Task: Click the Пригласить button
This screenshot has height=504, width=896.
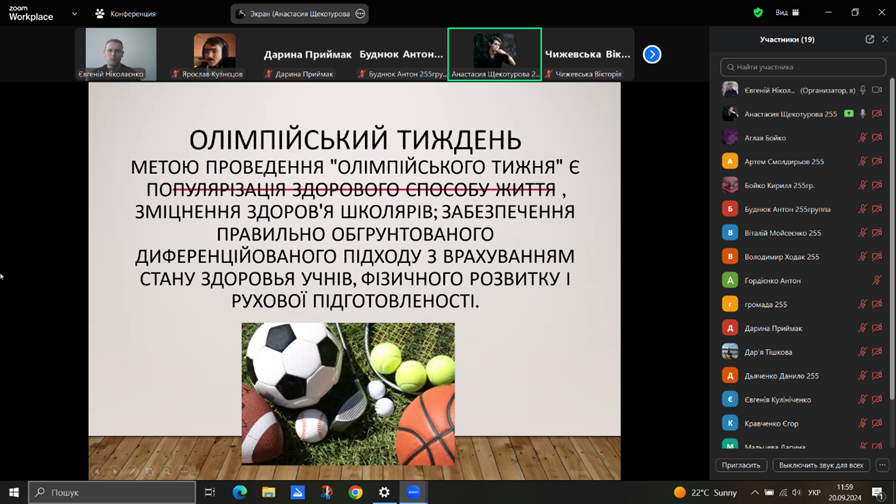Action: [741, 465]
